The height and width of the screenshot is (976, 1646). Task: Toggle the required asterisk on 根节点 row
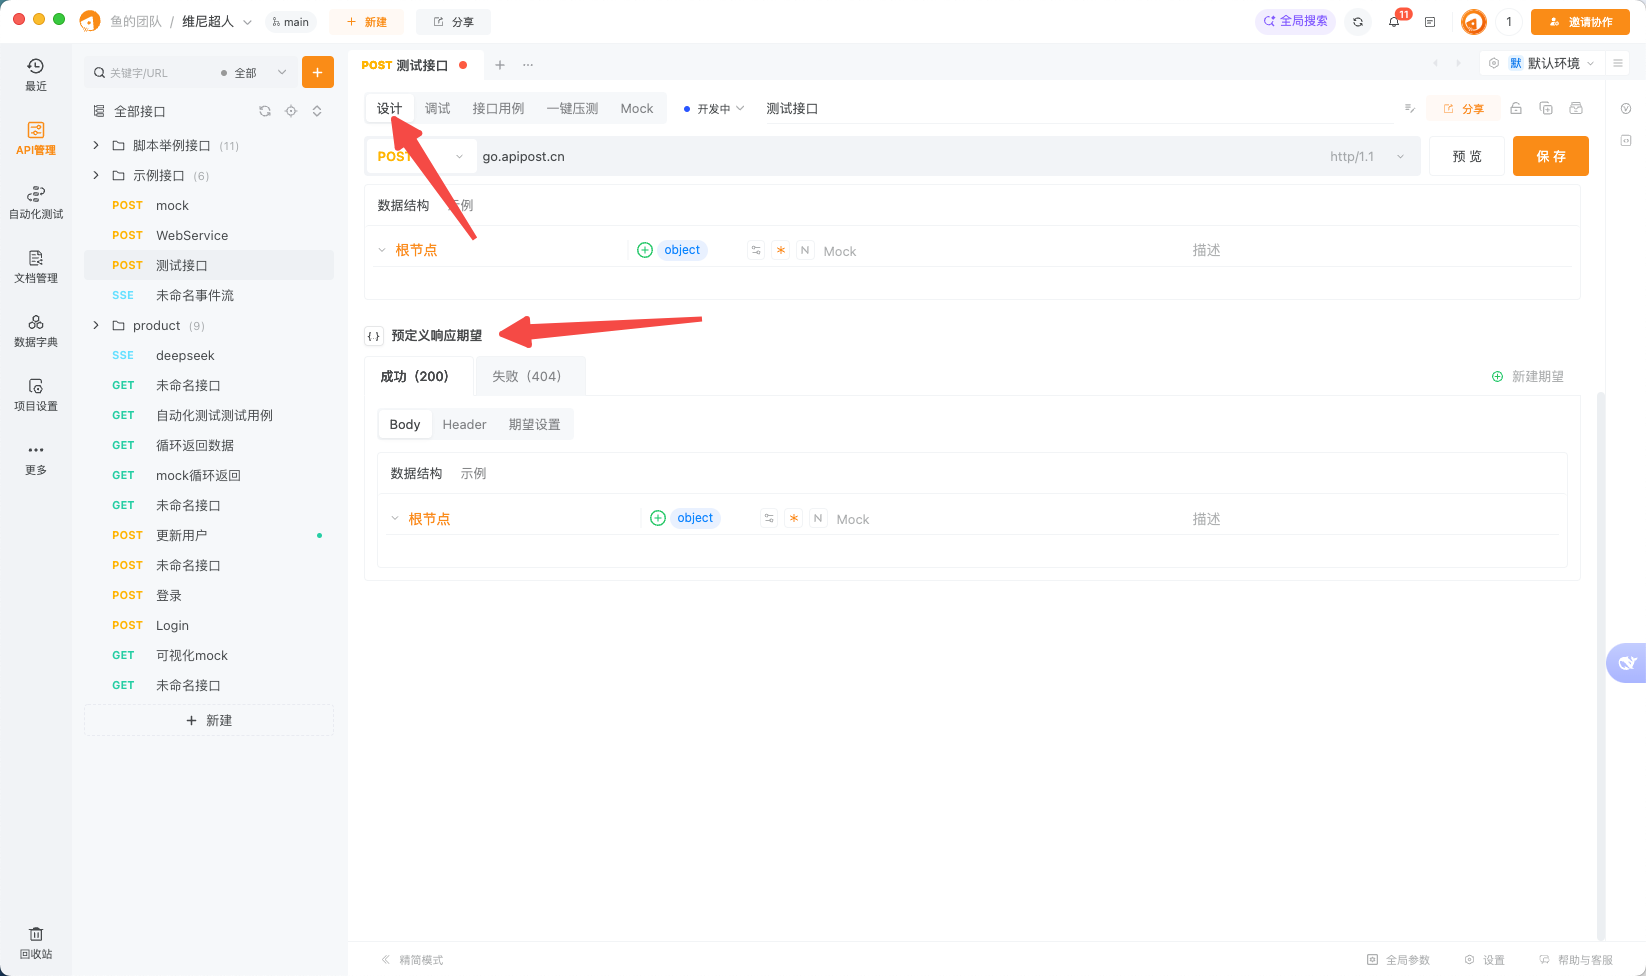point(781,250)
